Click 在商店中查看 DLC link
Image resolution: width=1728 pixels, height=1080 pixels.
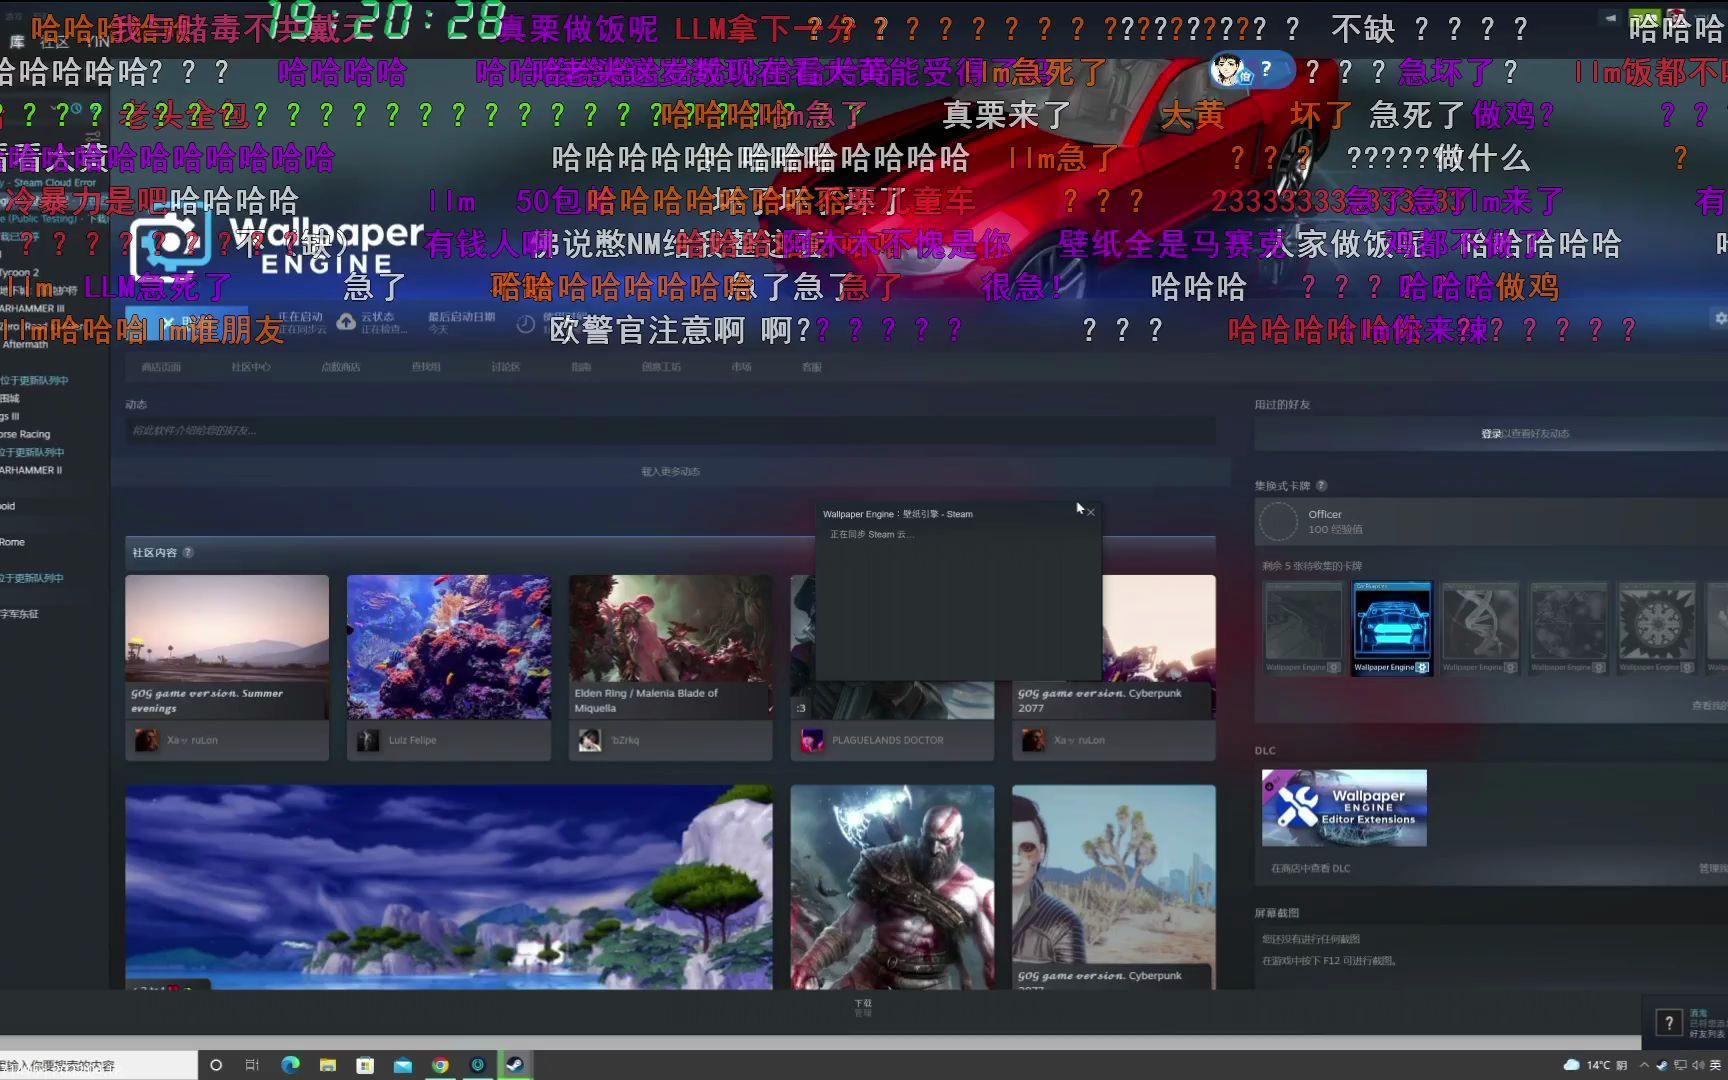pos(1310,869)
